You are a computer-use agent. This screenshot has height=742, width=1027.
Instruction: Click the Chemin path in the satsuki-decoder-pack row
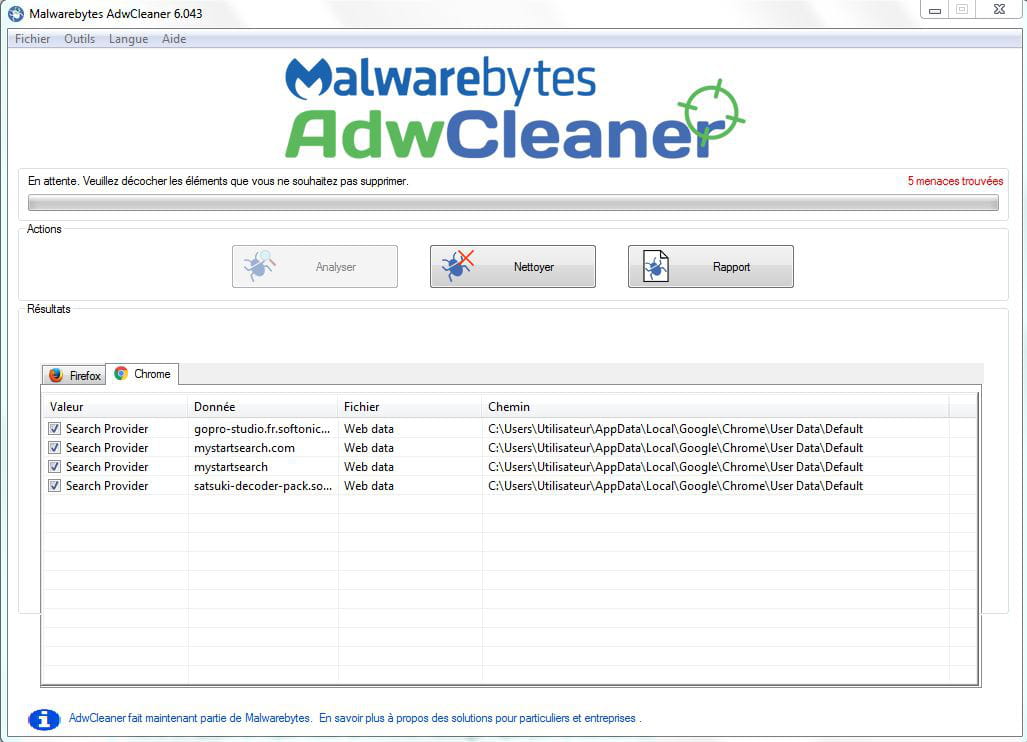(675, 486)
